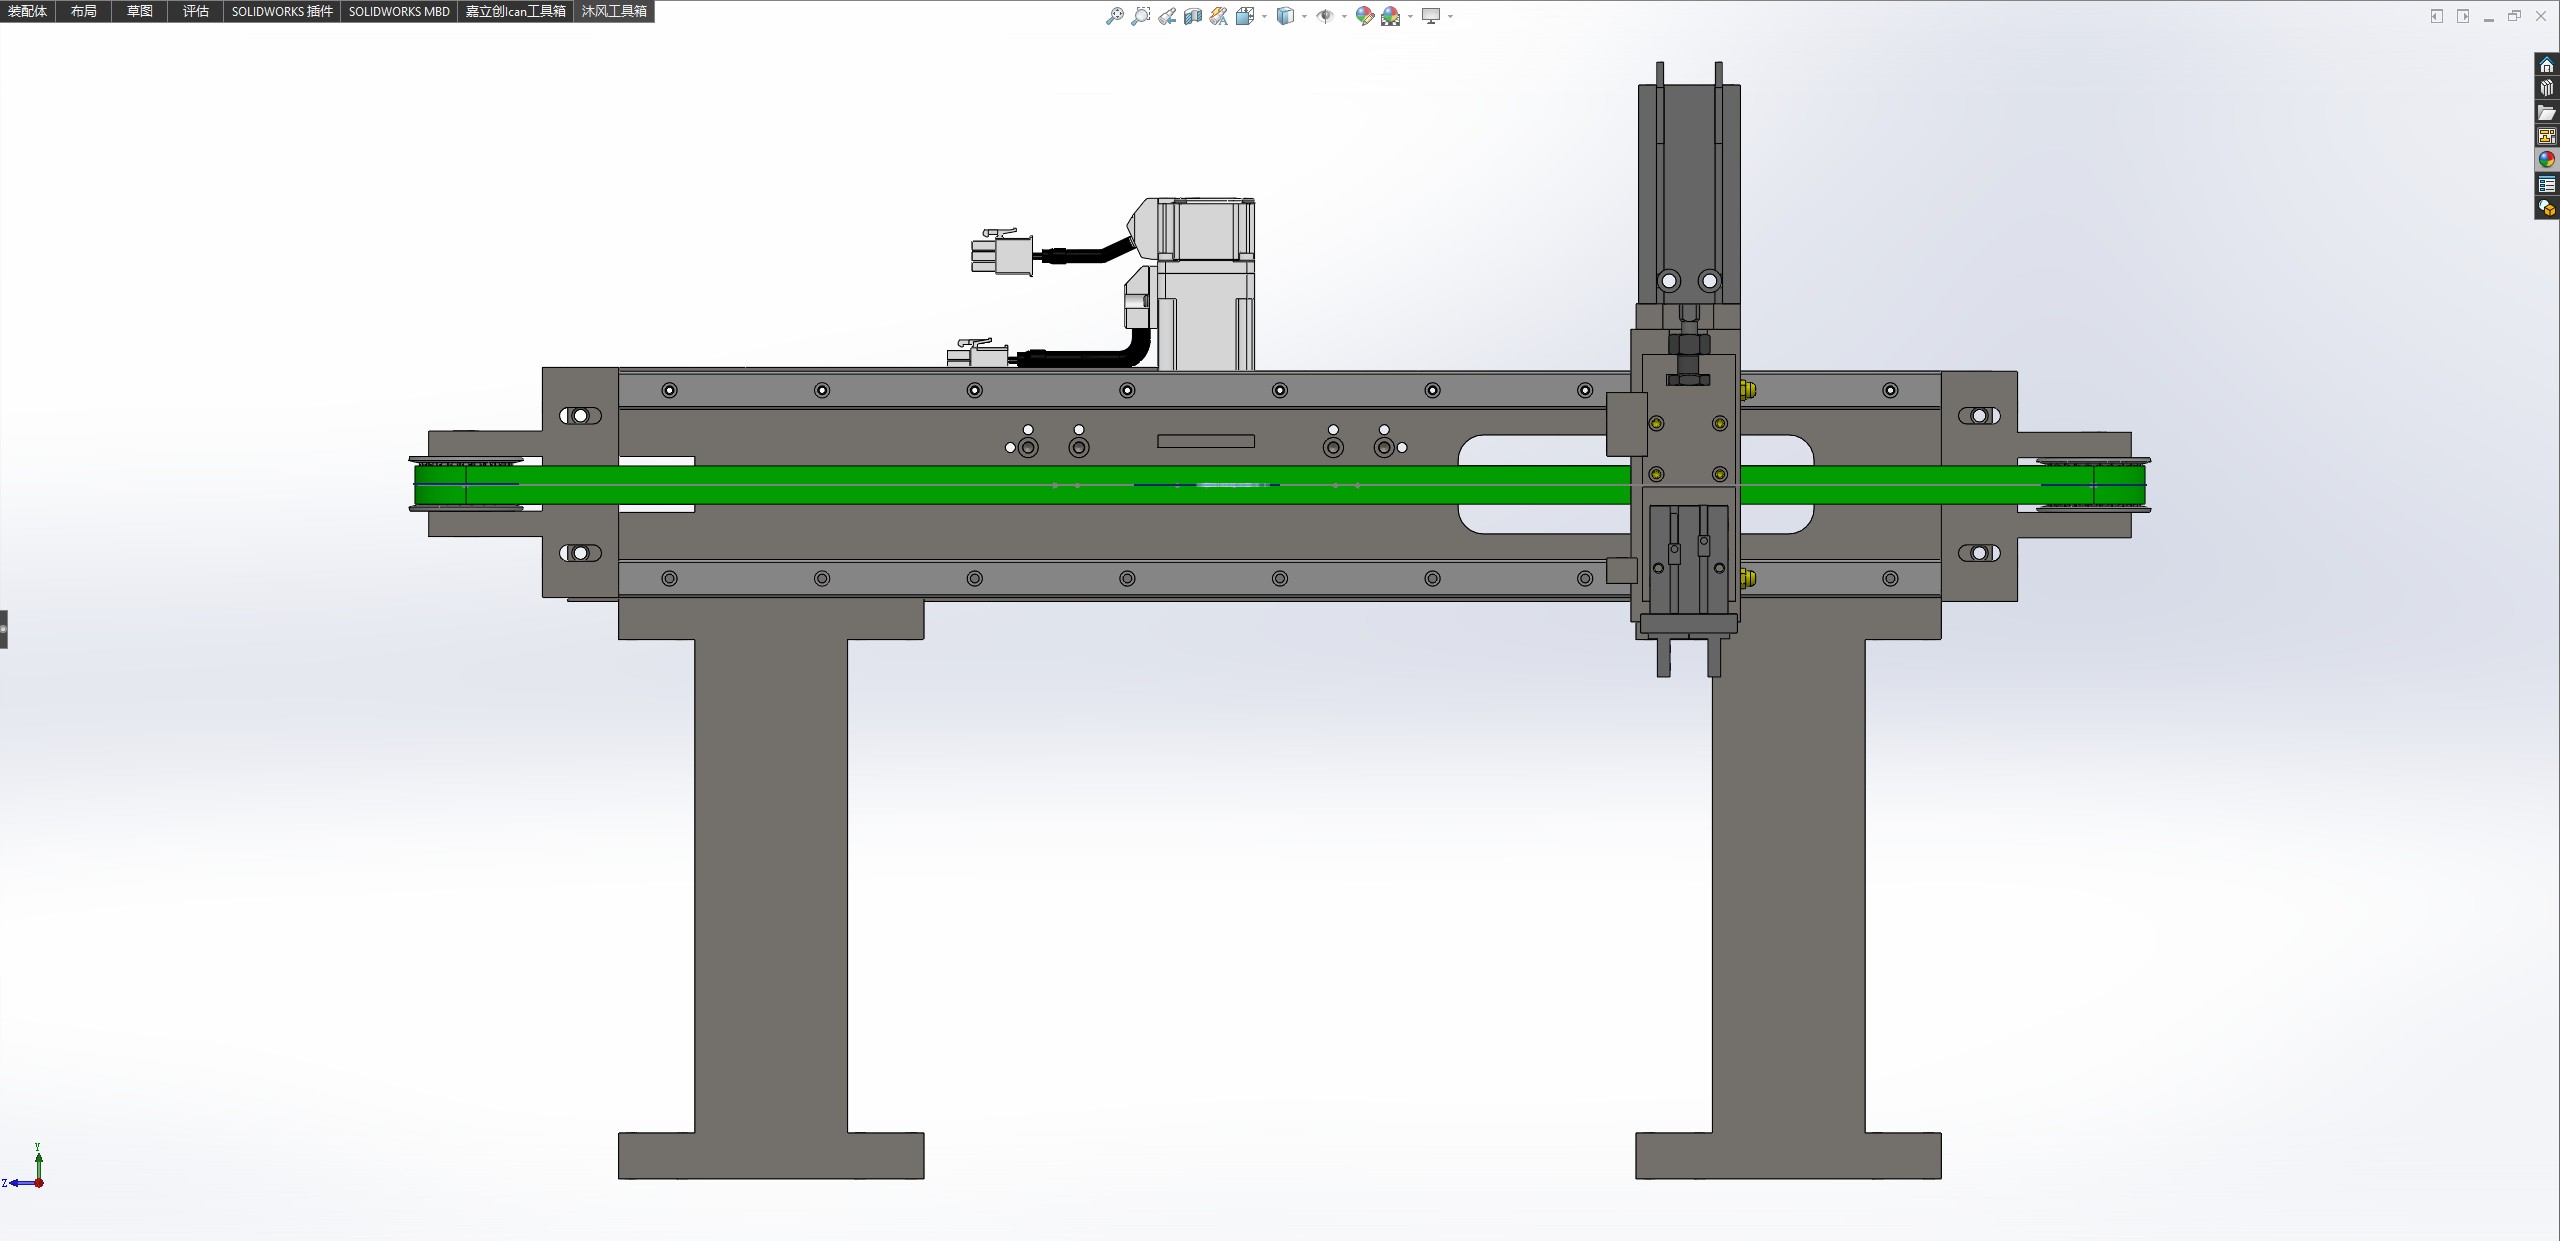Expand the Hide/Show Items dropdown
Image resolution: width=2560 pixels, height=1241 pixels.
point(1343,16)
